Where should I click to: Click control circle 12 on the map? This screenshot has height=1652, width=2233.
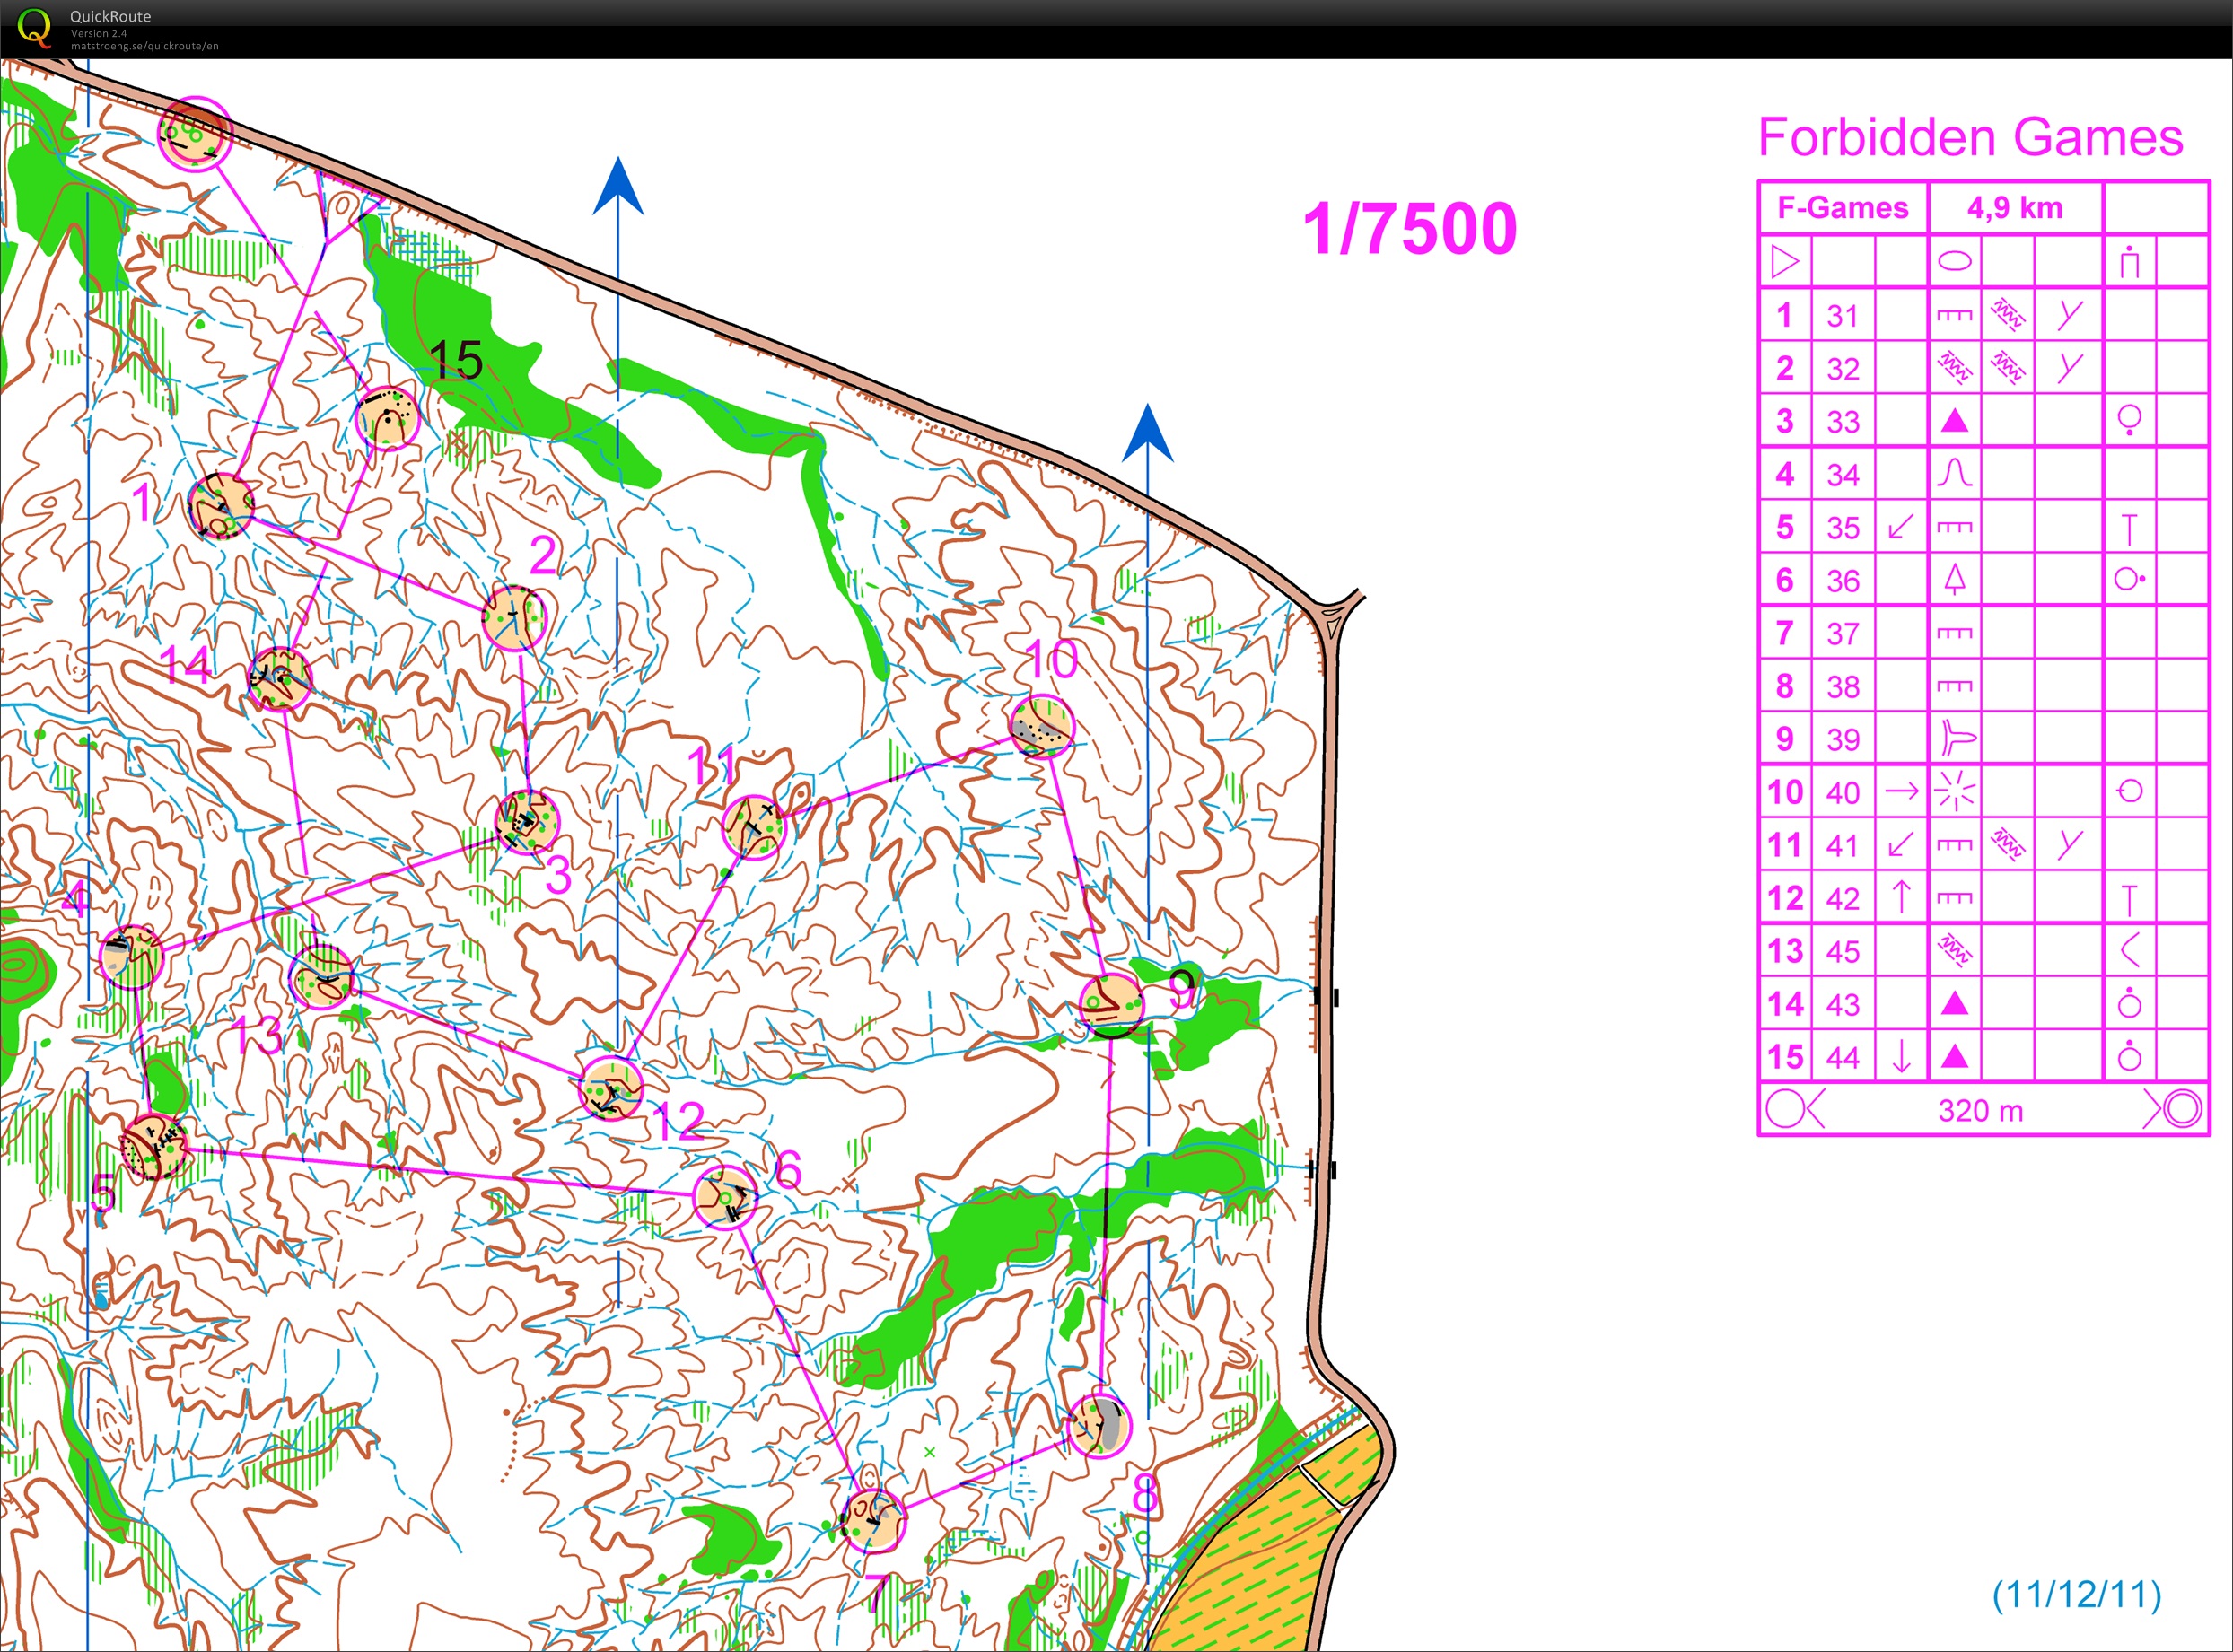(611, 1088)
